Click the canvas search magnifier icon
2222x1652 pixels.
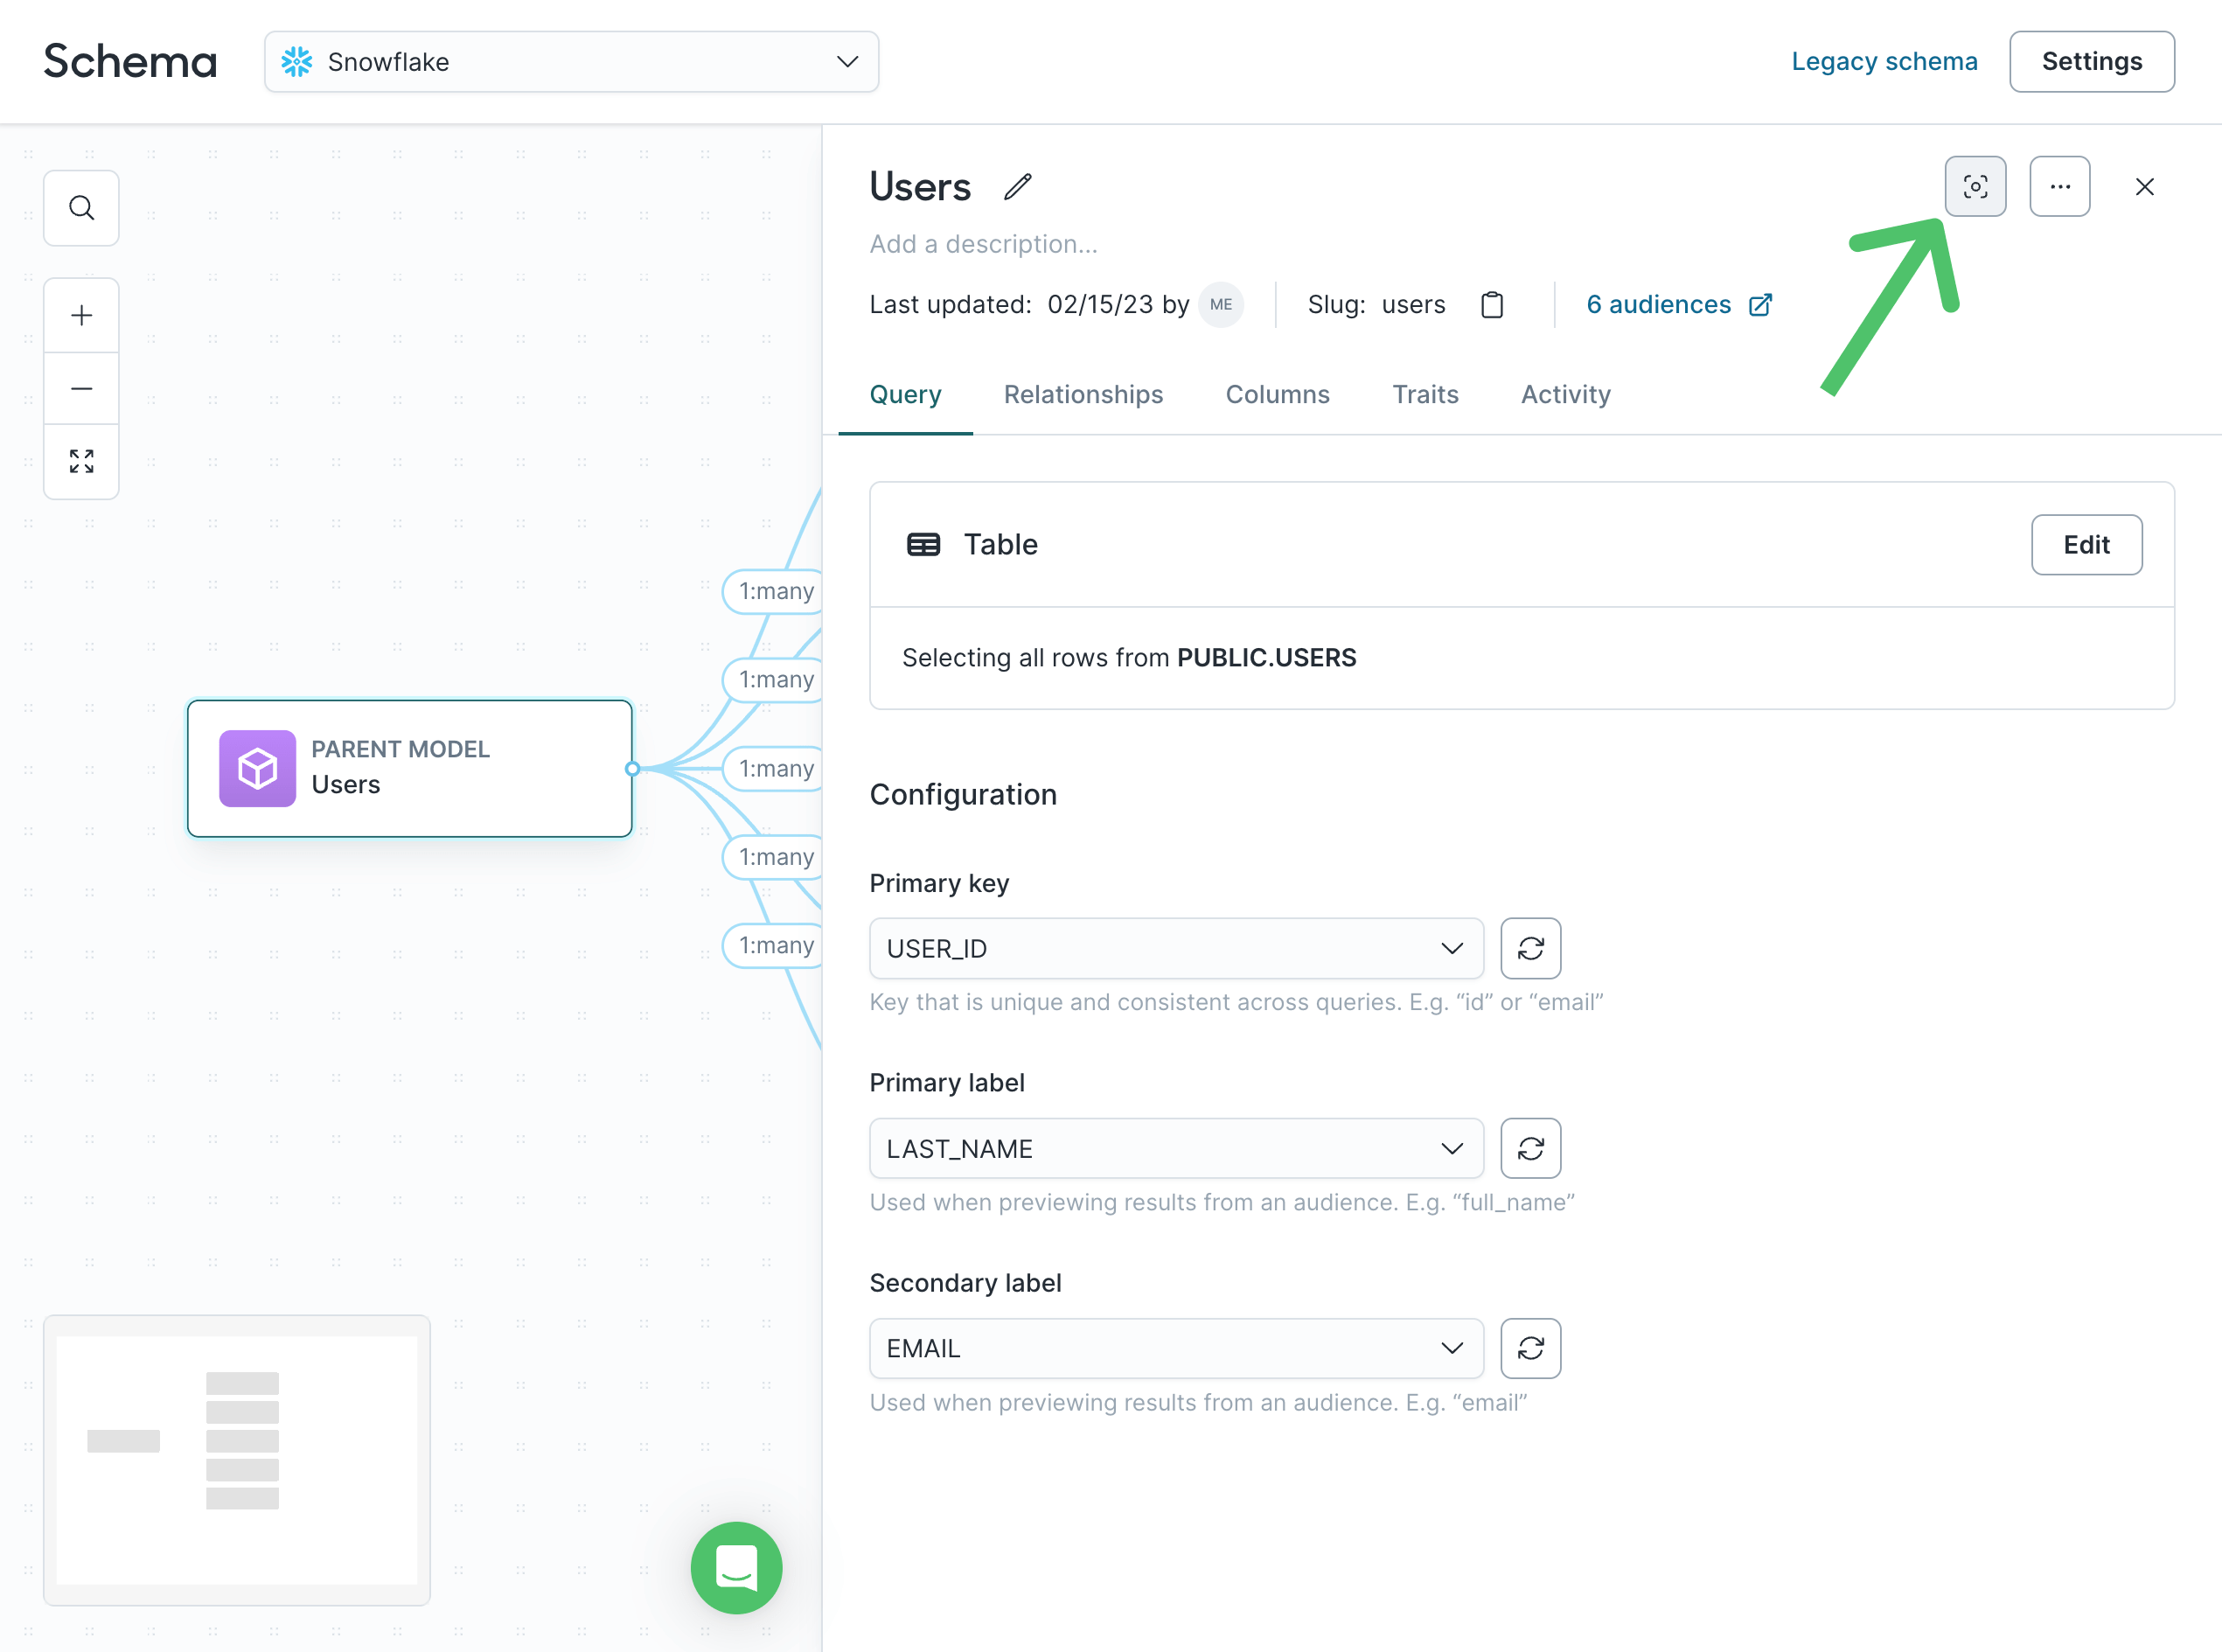(x=81, y=208)
